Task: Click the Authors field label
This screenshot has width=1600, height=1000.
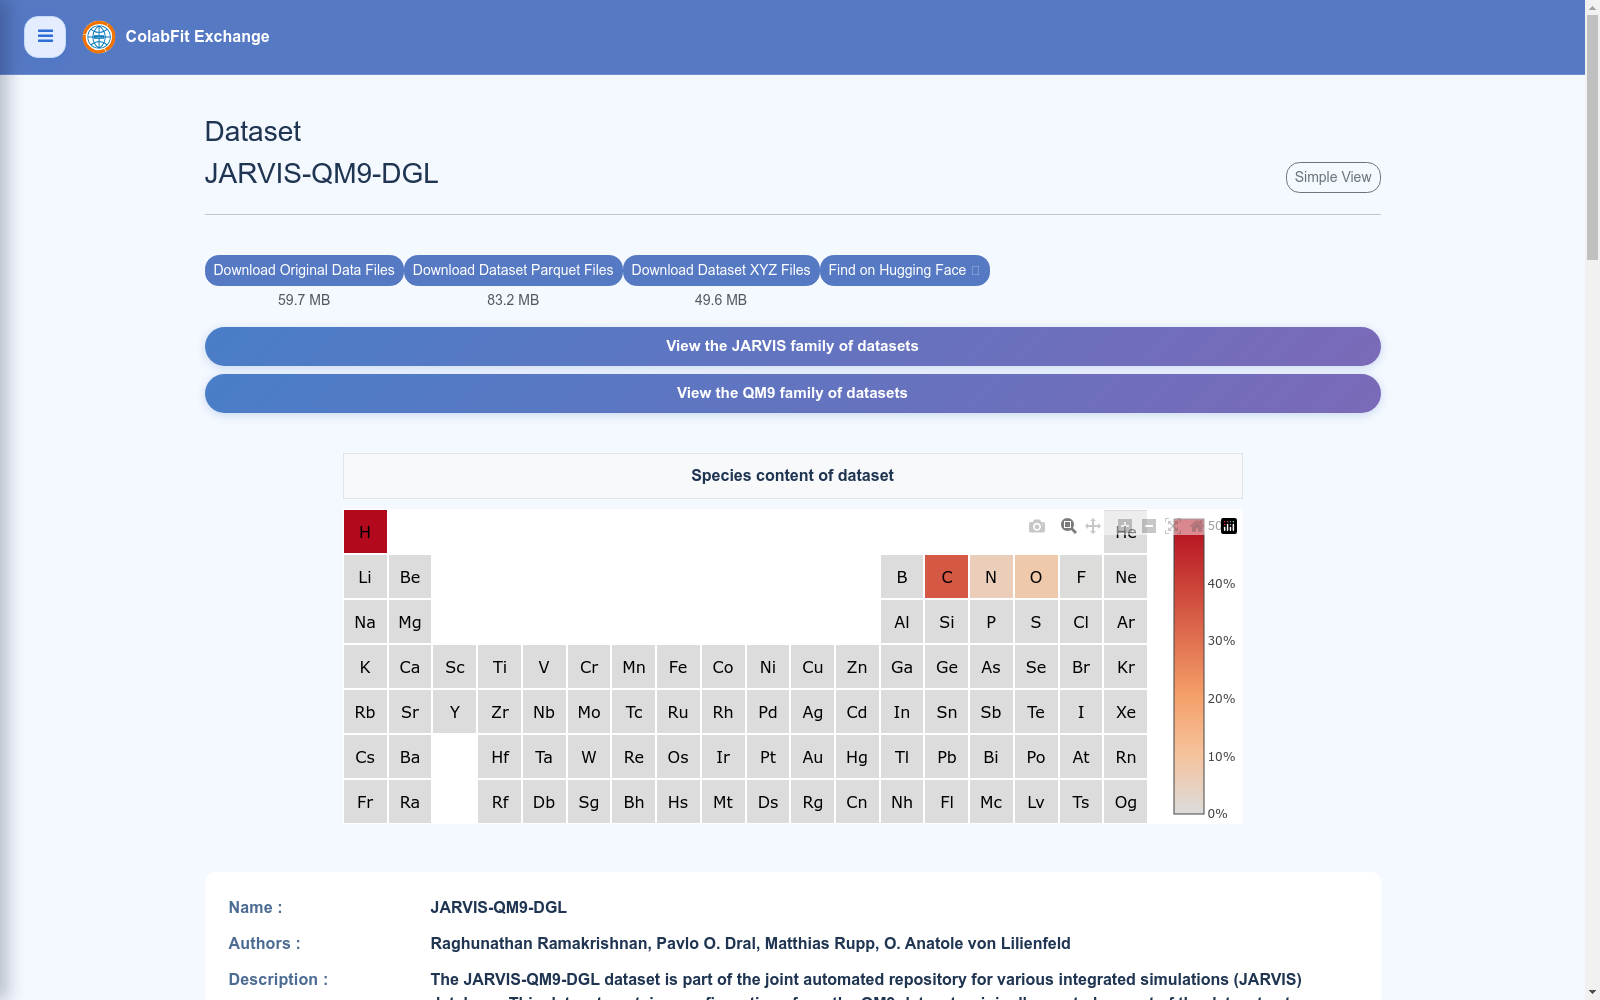Action: click(264, 943)
